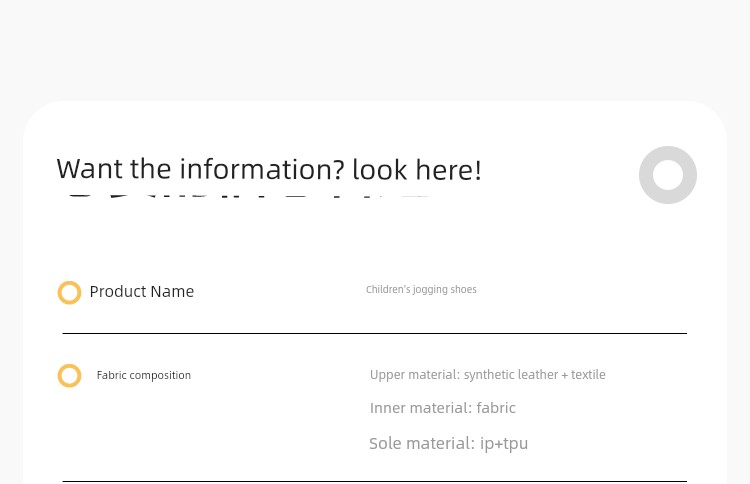Click the Sole material label
750x484 pixels.
point(422,443)
